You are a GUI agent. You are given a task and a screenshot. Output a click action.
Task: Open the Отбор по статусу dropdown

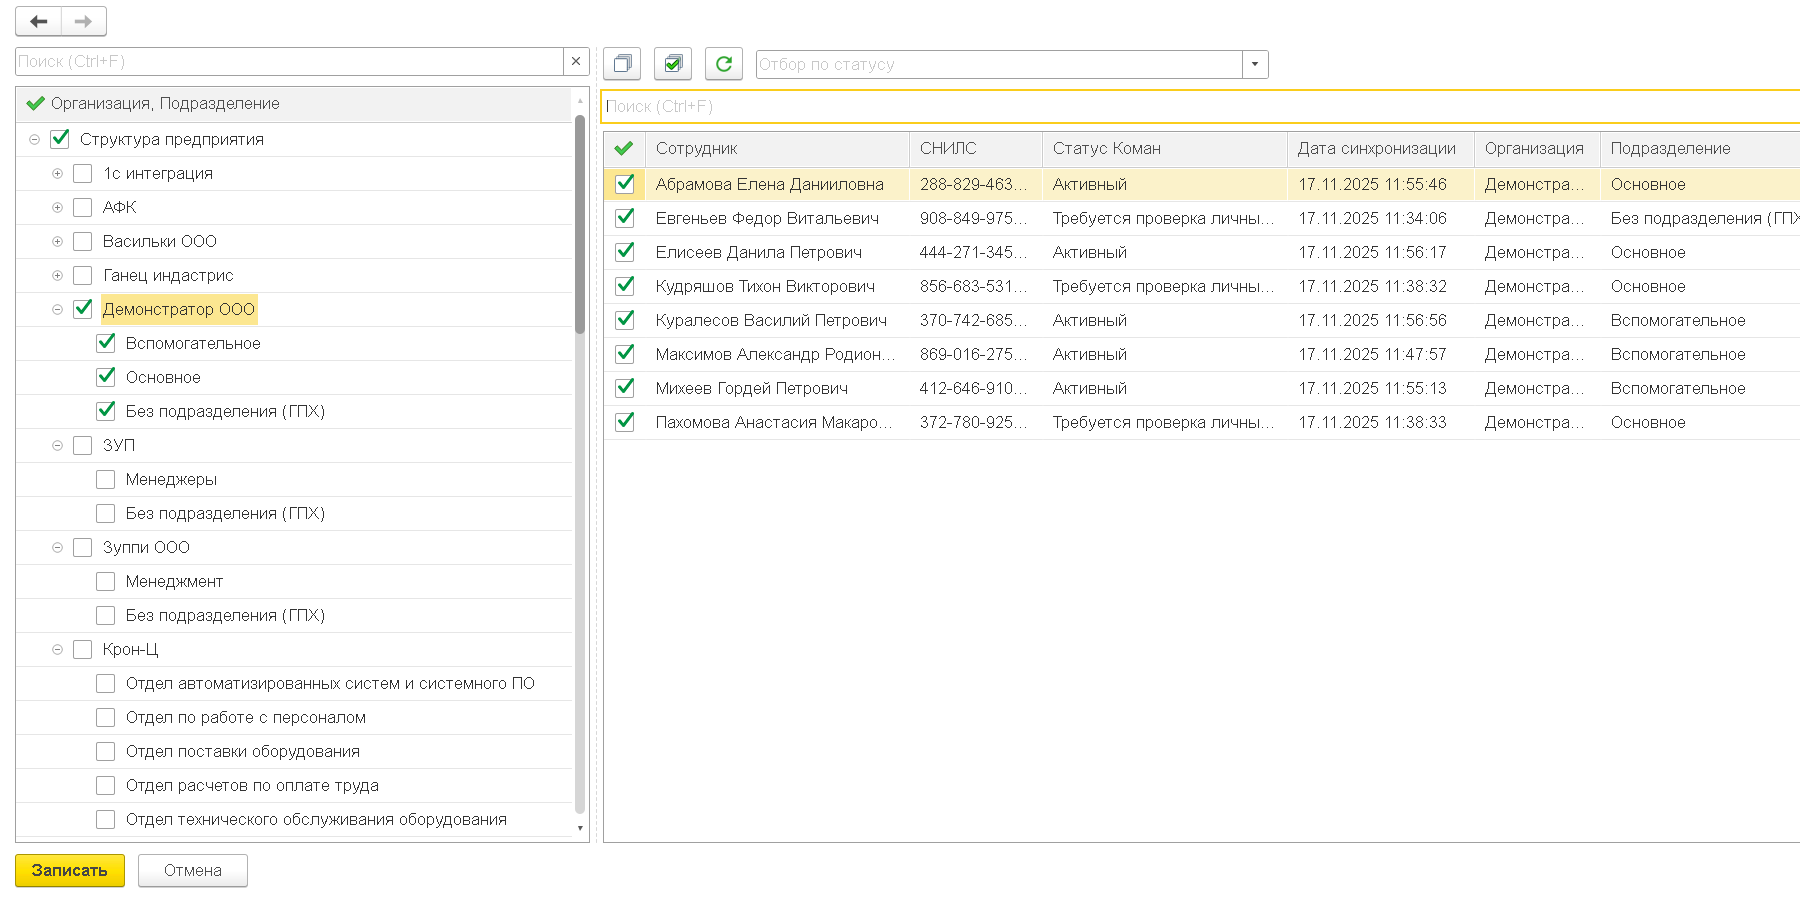[1255, 65]
